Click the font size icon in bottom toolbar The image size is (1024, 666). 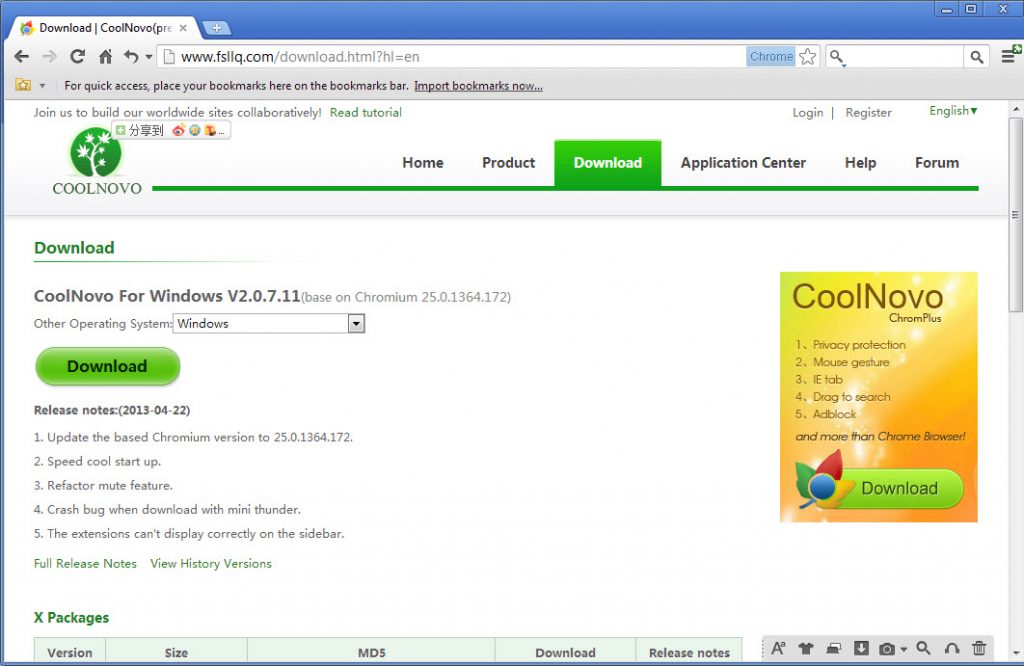[x=778, y=648]
